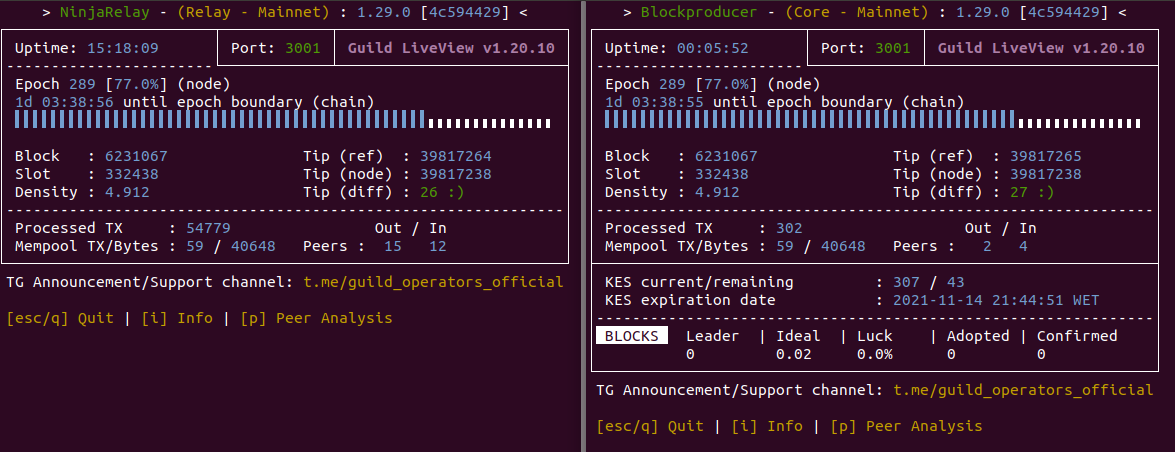The width and height of the screenshot is (1175, 452).
Task: Select Tip (ref) value 39817264
Action: [456, 156]
